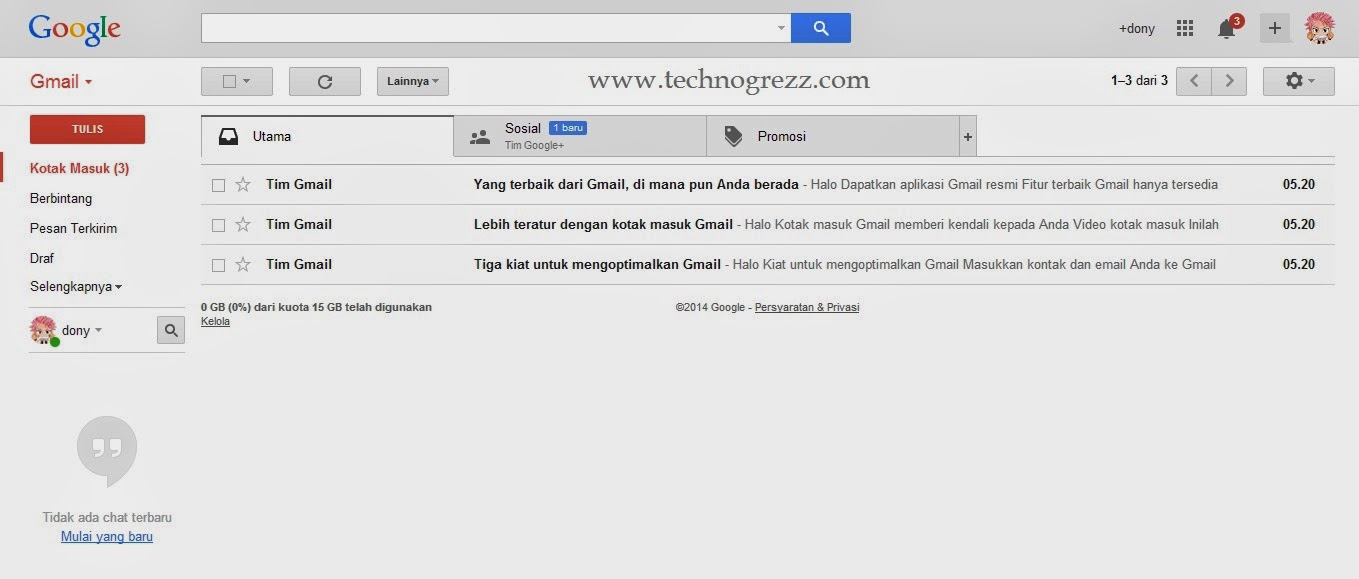Image resolution: width=1359 pixels, height=579 pixels.
Task: Expand the Gmail product switcher dropdown
Action: 61,82
